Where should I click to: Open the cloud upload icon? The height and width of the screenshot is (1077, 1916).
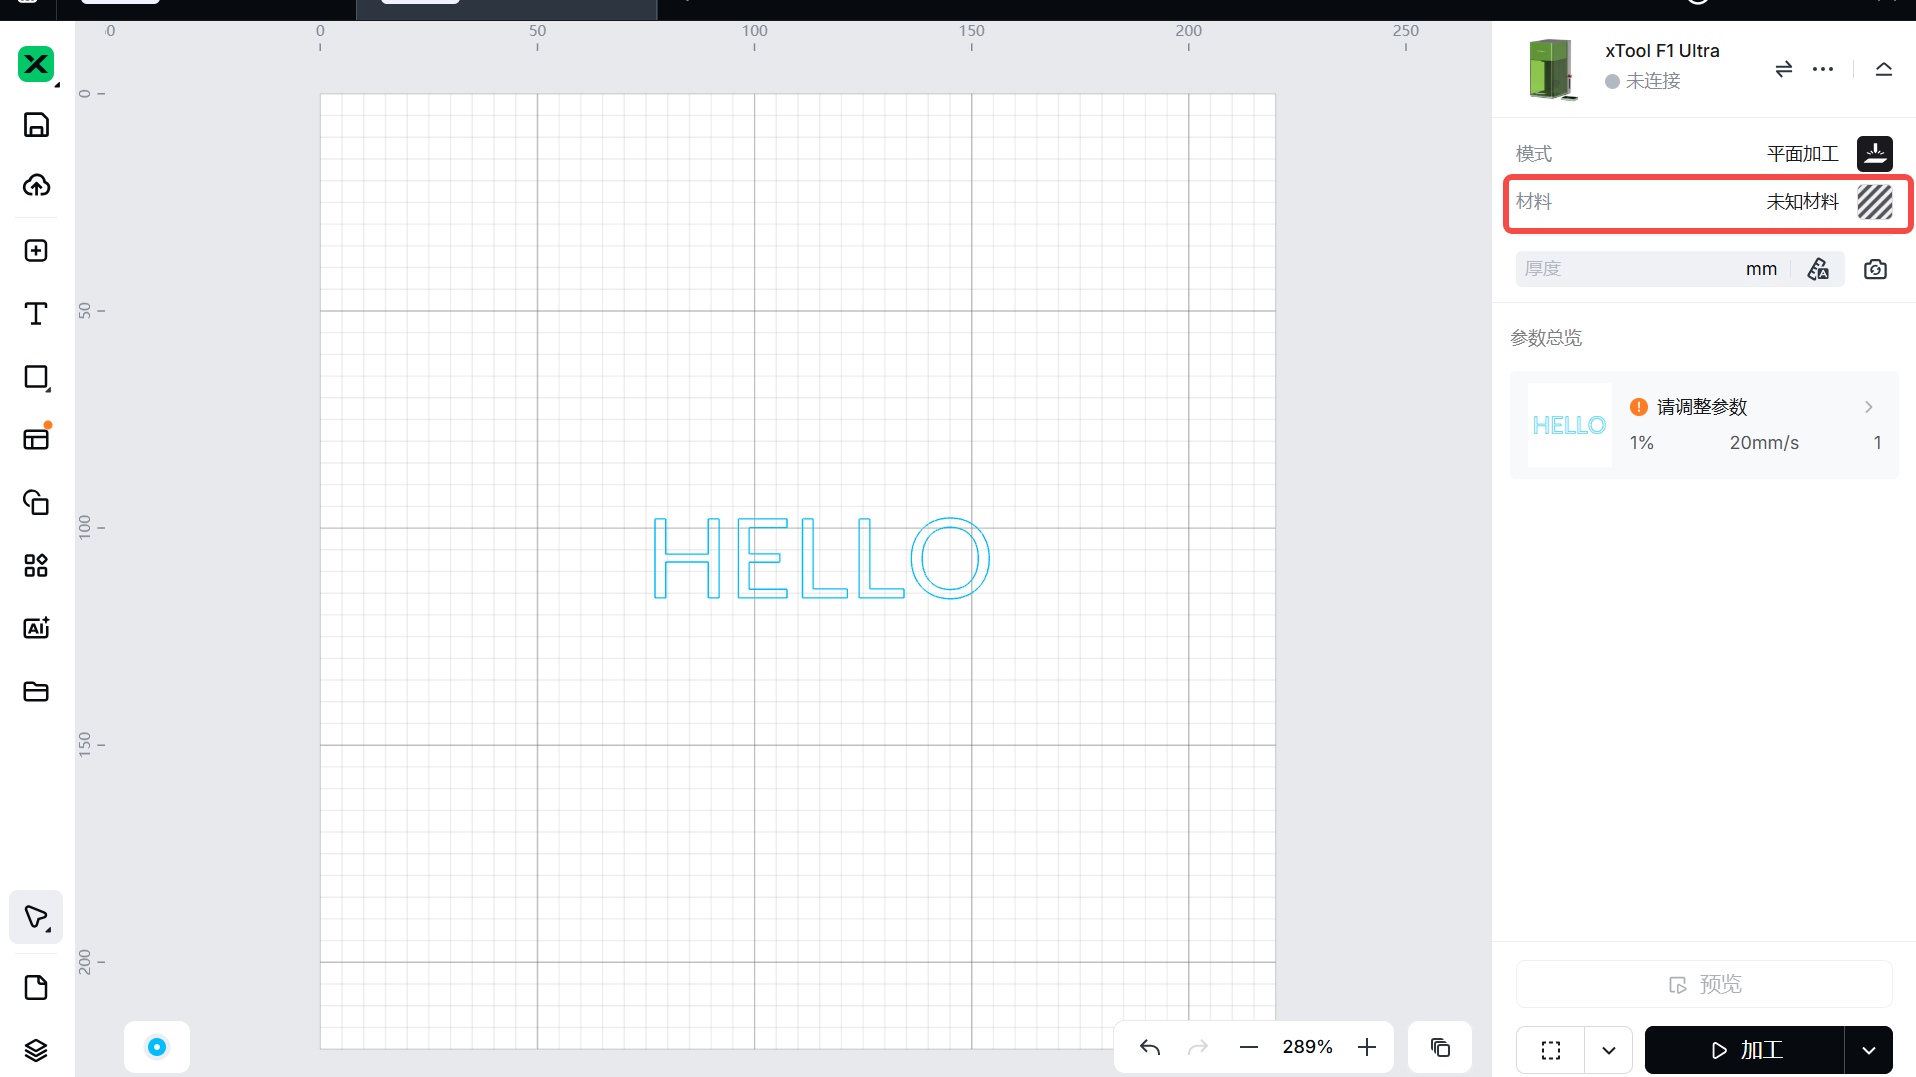coord(36,186)
